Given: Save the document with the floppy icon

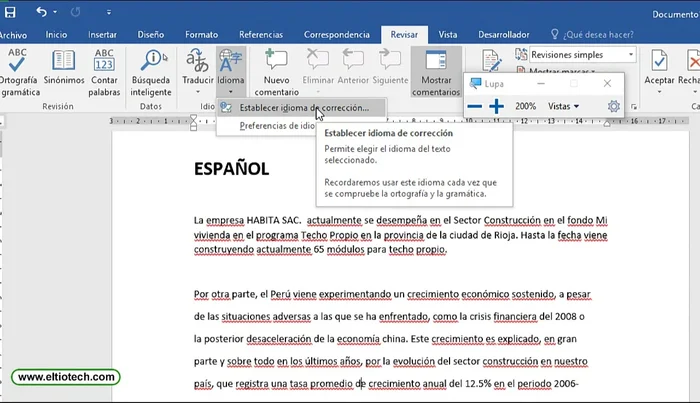Looking at the screenshot, I should (x=10, y=12).
